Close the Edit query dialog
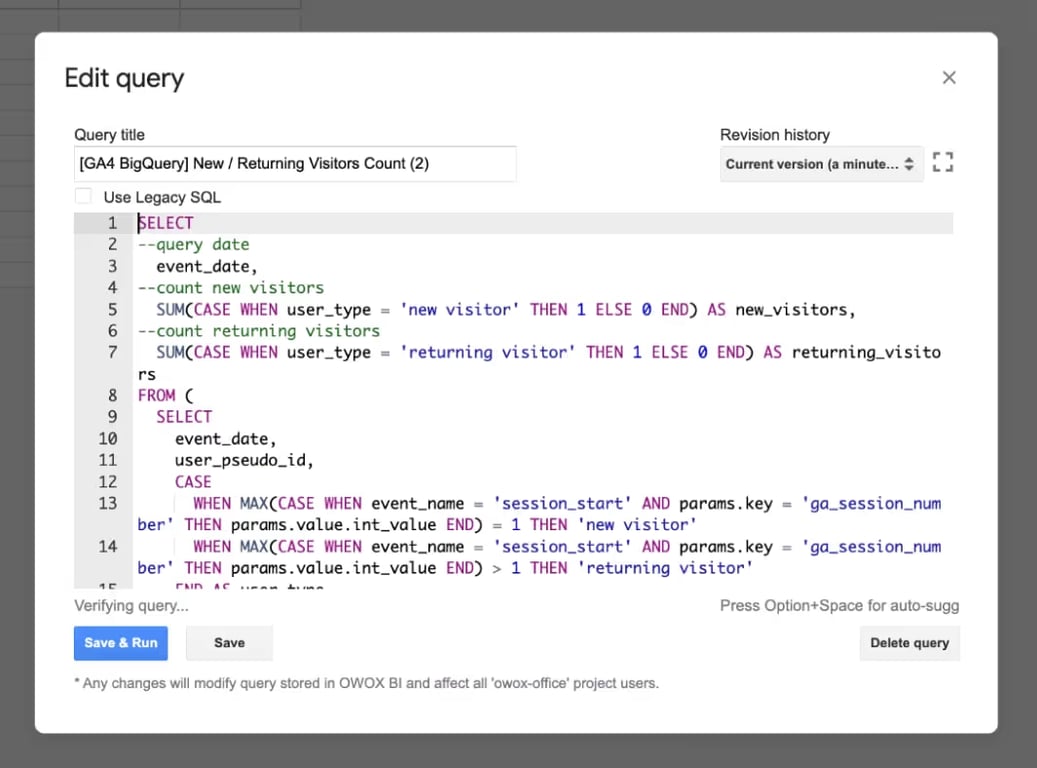Viewport: 1037px width, 768px height. 949,77
